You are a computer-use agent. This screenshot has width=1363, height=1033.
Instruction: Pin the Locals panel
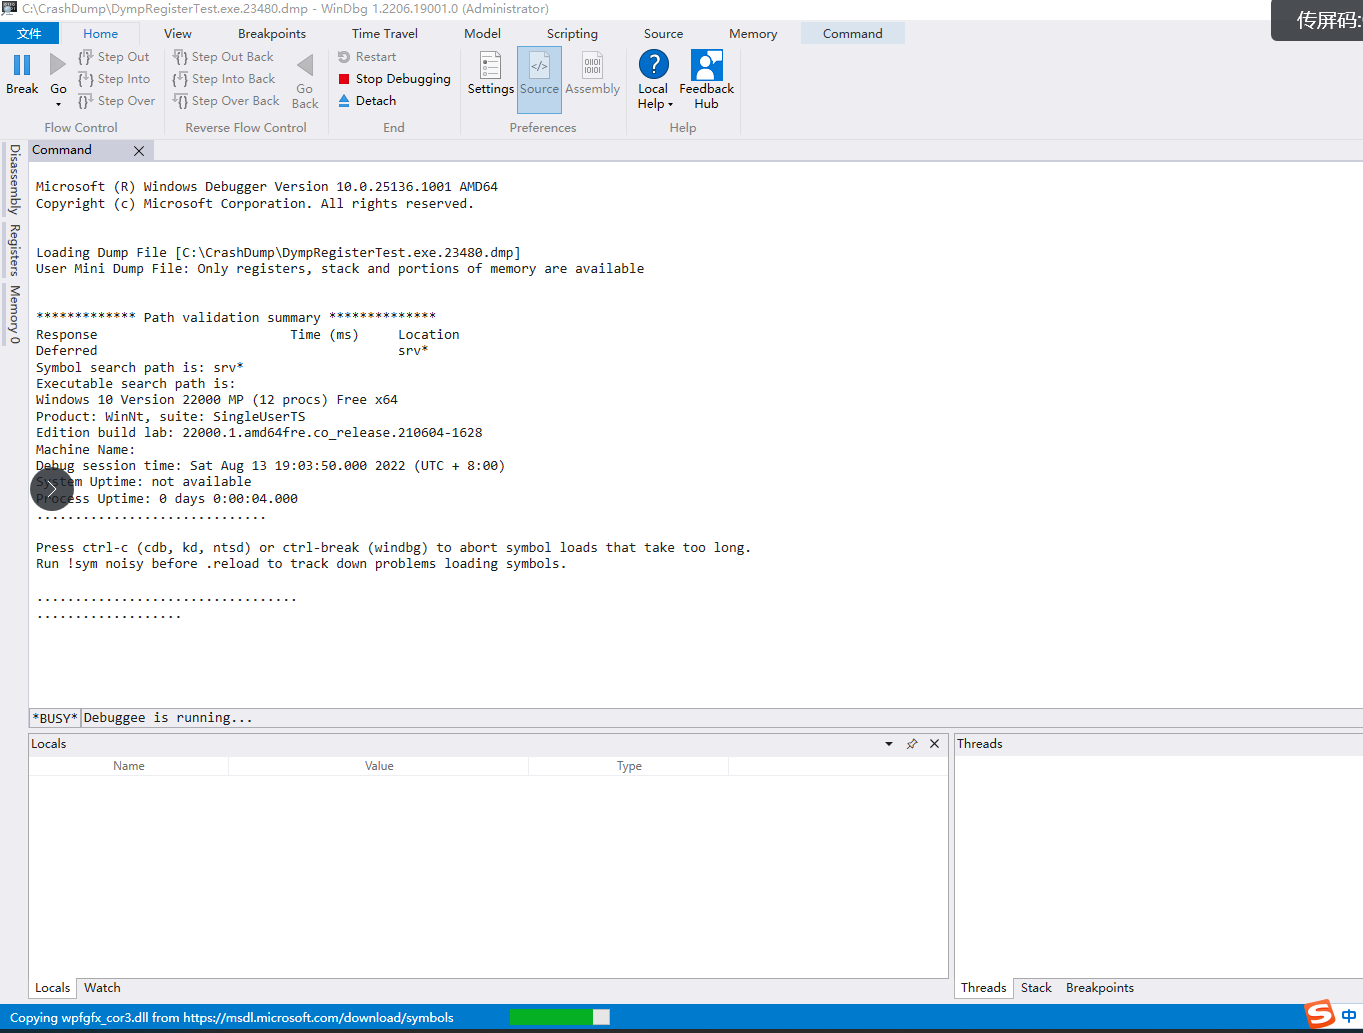tap(912, 744)
